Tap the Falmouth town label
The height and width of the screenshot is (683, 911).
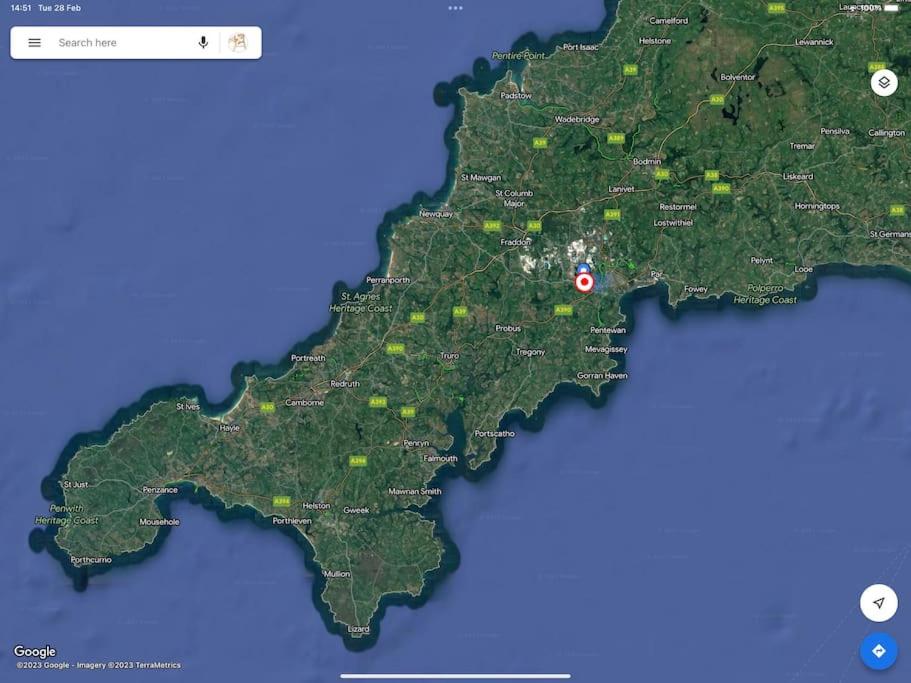440,458
